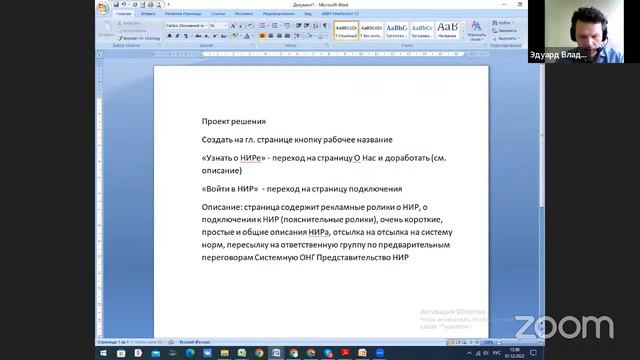The height and width of the screenshot is (360, 640).
Task: Clear formatting with the eraser icon
Action: 251,26
